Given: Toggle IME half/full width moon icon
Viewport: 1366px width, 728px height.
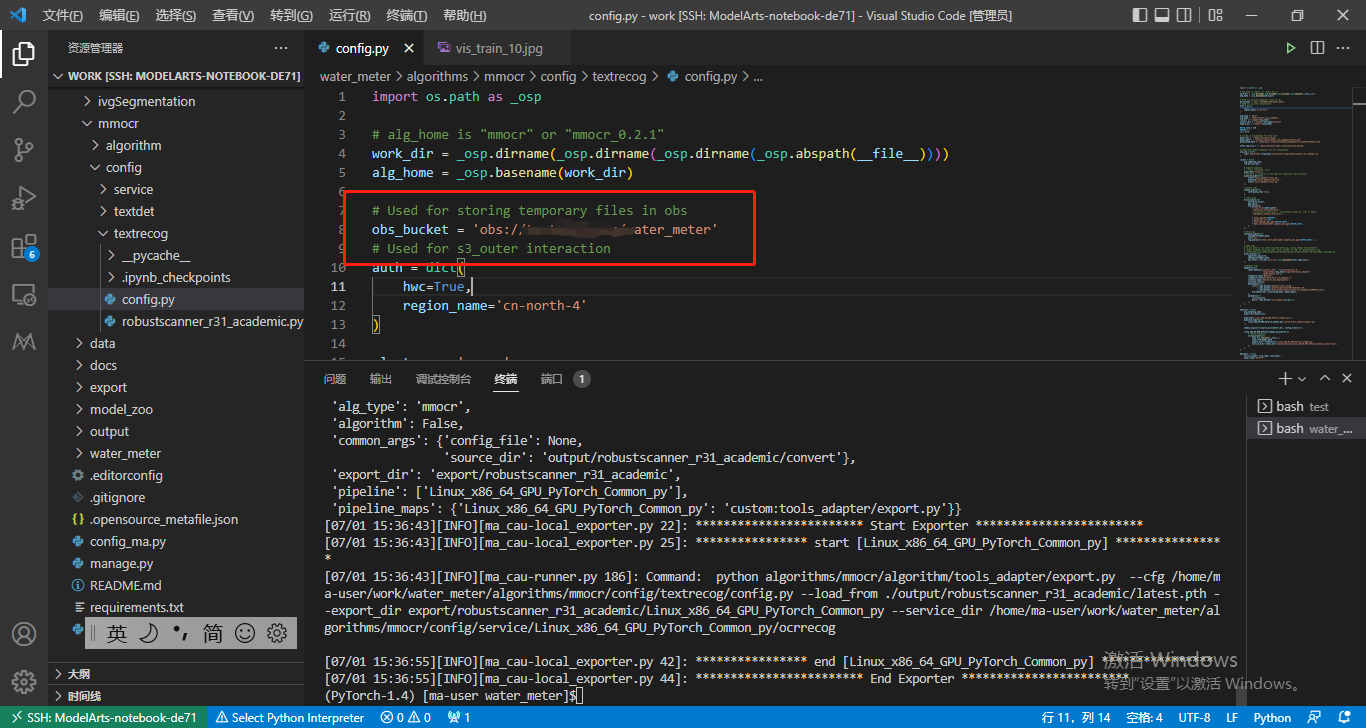Looking at the screenshot, I should pos(149,633).
